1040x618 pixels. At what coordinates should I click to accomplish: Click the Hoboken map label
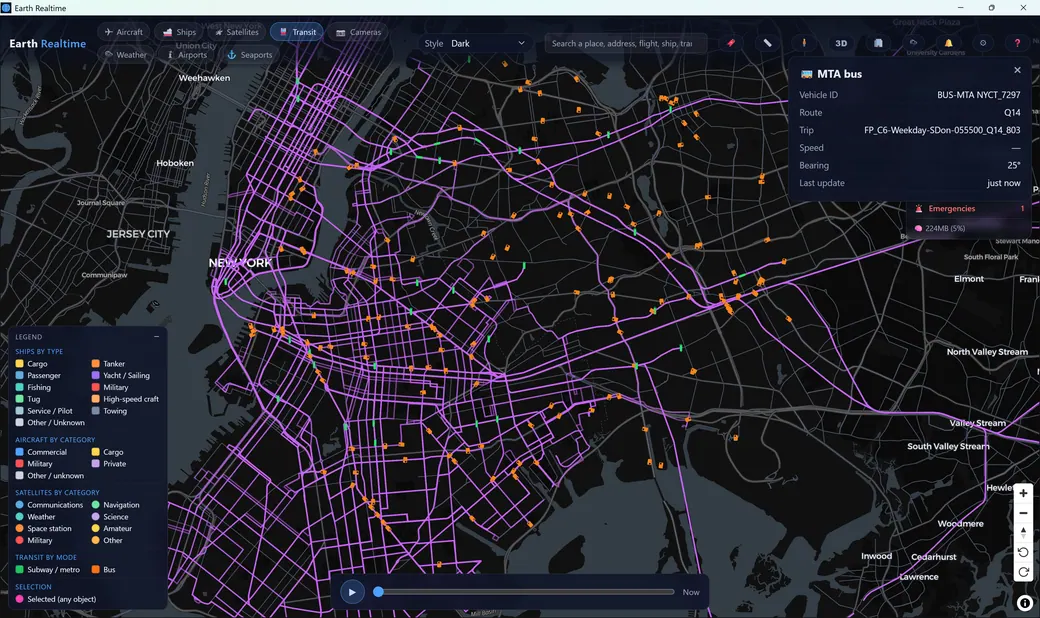(175, 163)
